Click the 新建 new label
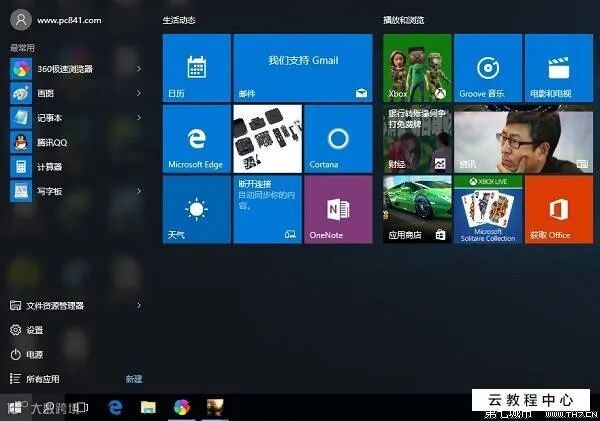 point(134,379)
